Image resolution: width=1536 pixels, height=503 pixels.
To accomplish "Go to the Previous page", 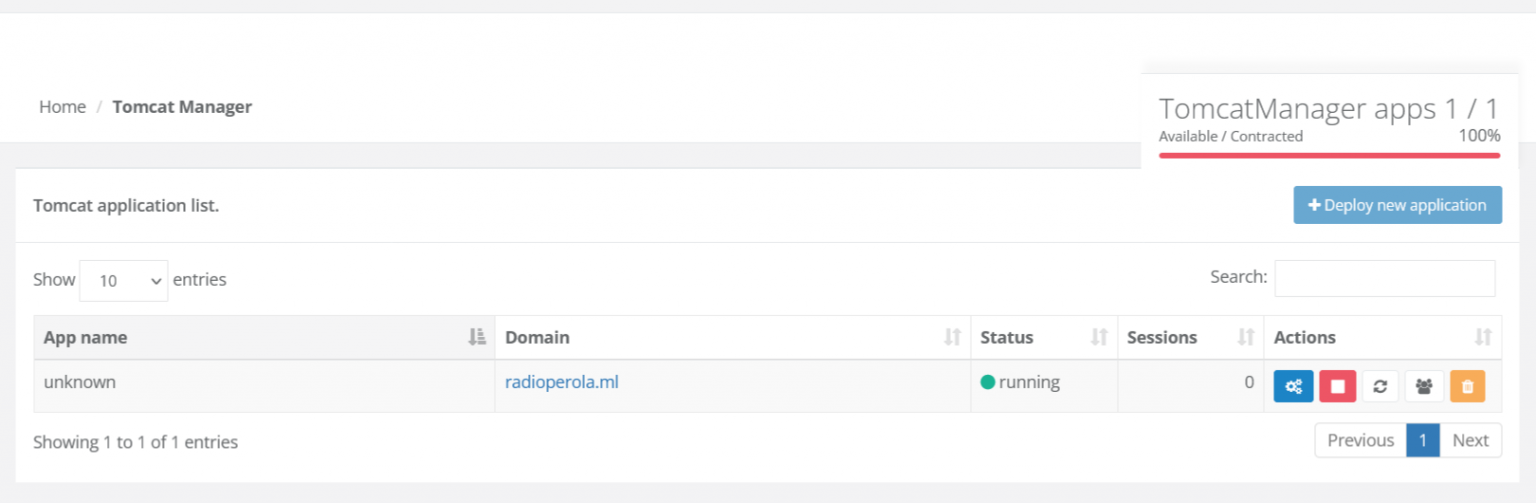I will (1360, 440).
